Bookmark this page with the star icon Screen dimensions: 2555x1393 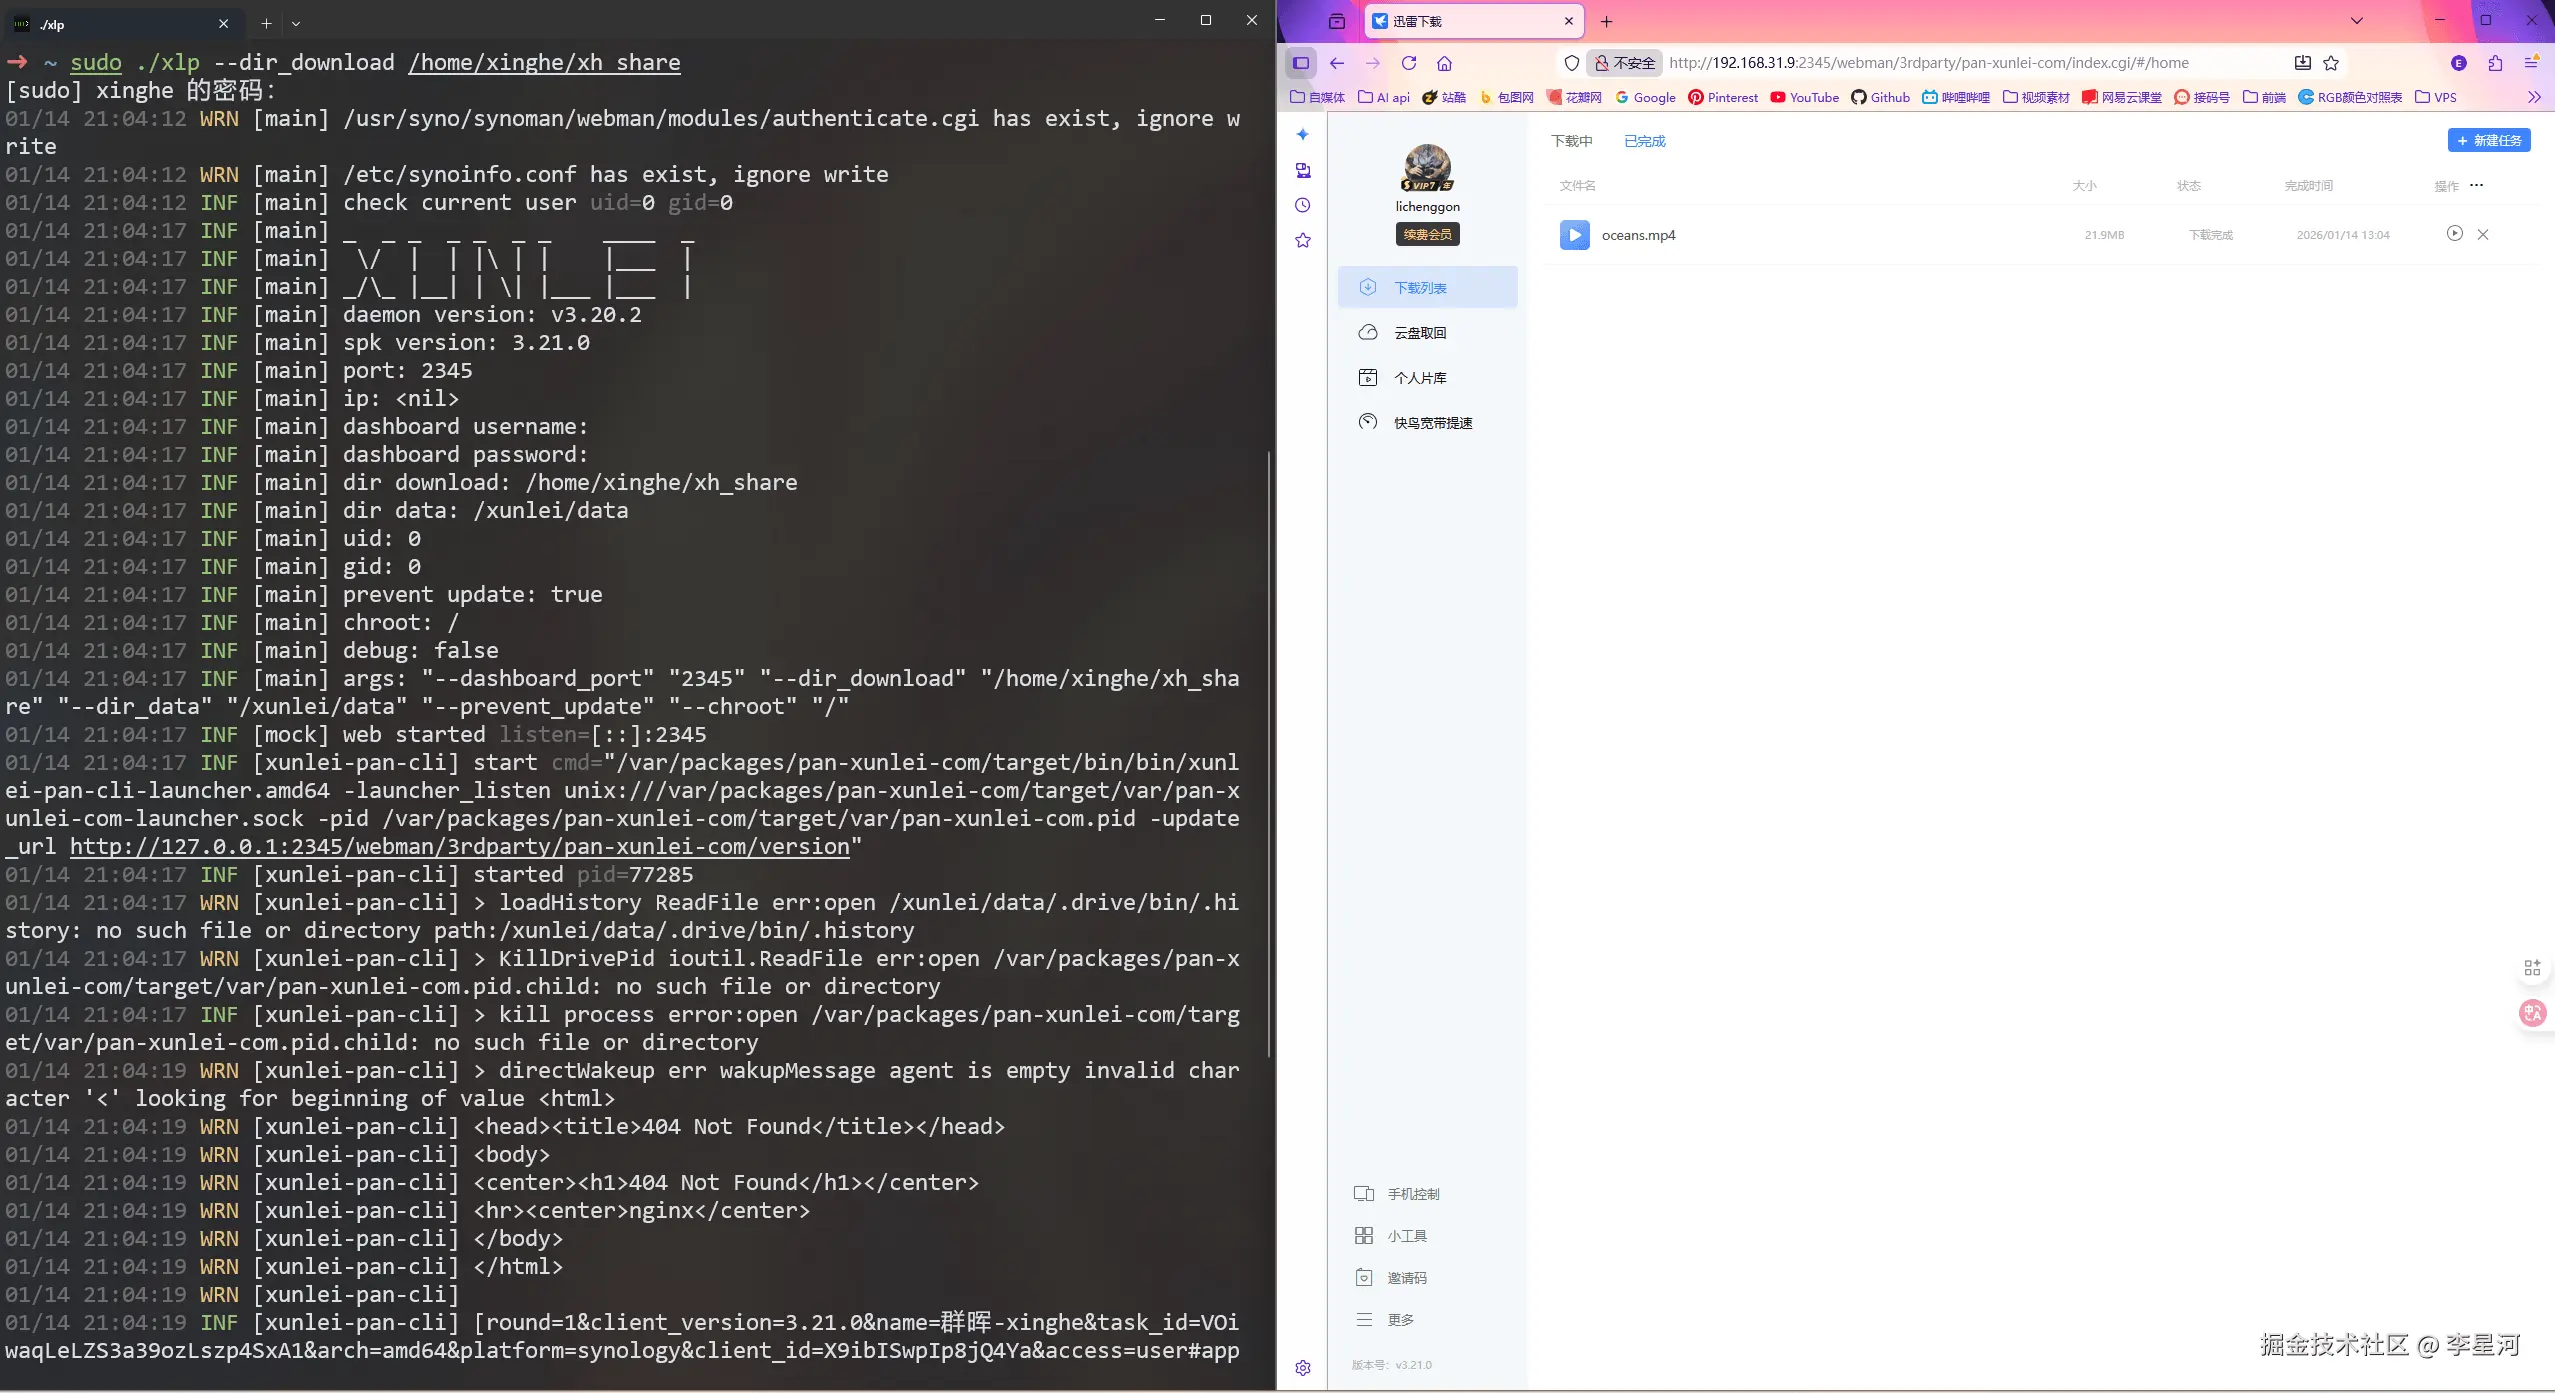[2331, 63]
